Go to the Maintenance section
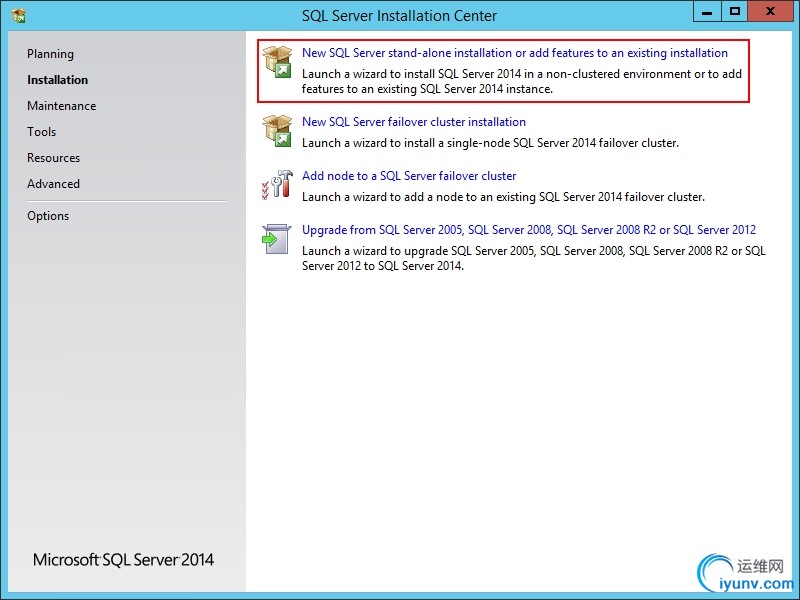The width and height of the screenshot is (800, 600). pyautogui.click(x=62, y=106)
